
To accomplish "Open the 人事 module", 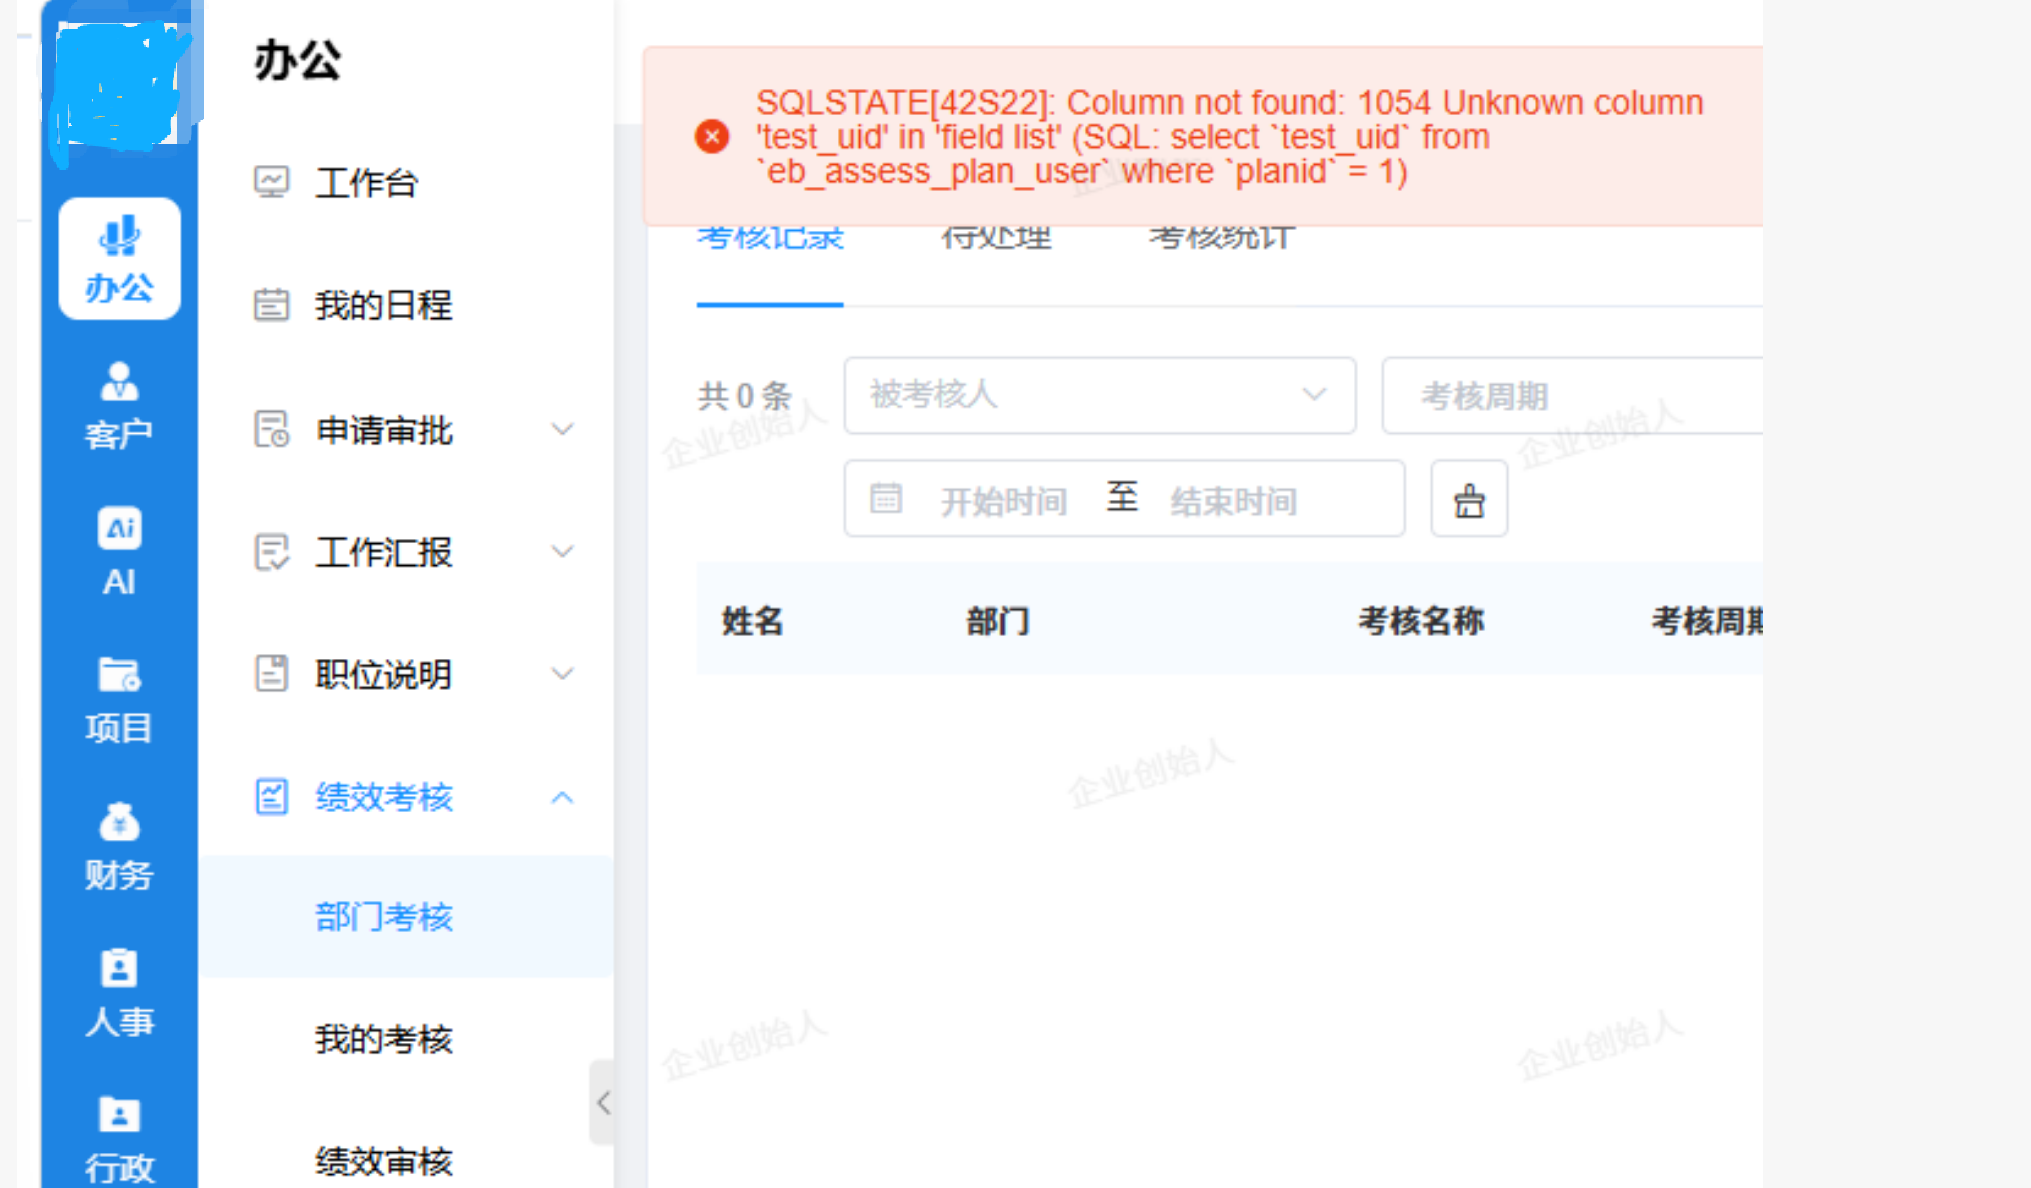I will [x=119, y=993].
